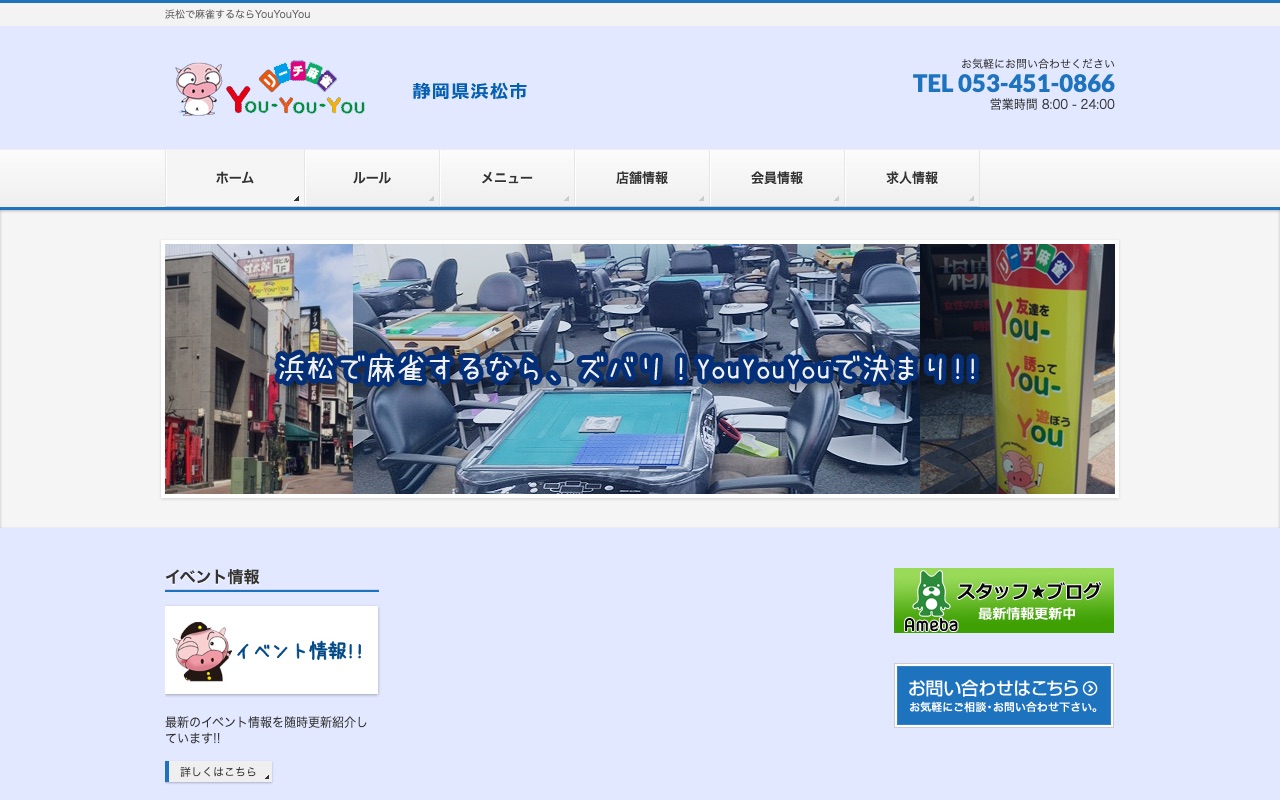
Task: Click the pig mascot on yellow signboard
Action: (1017, 470)
